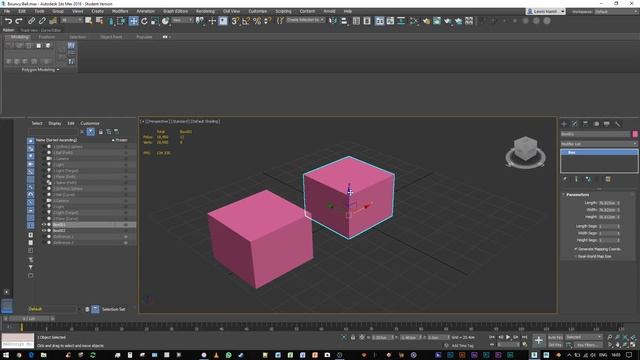Toggle the lock icon in Scene Explorer toolbar
Viewport: 640px width, 360px height.
tap(101, 132)
